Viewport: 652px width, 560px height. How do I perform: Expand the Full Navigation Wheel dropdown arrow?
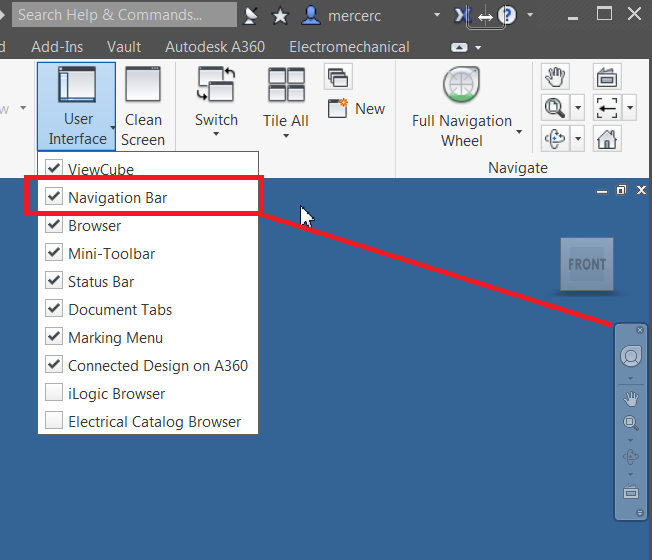pyautogui.click(x=519, y=132)
